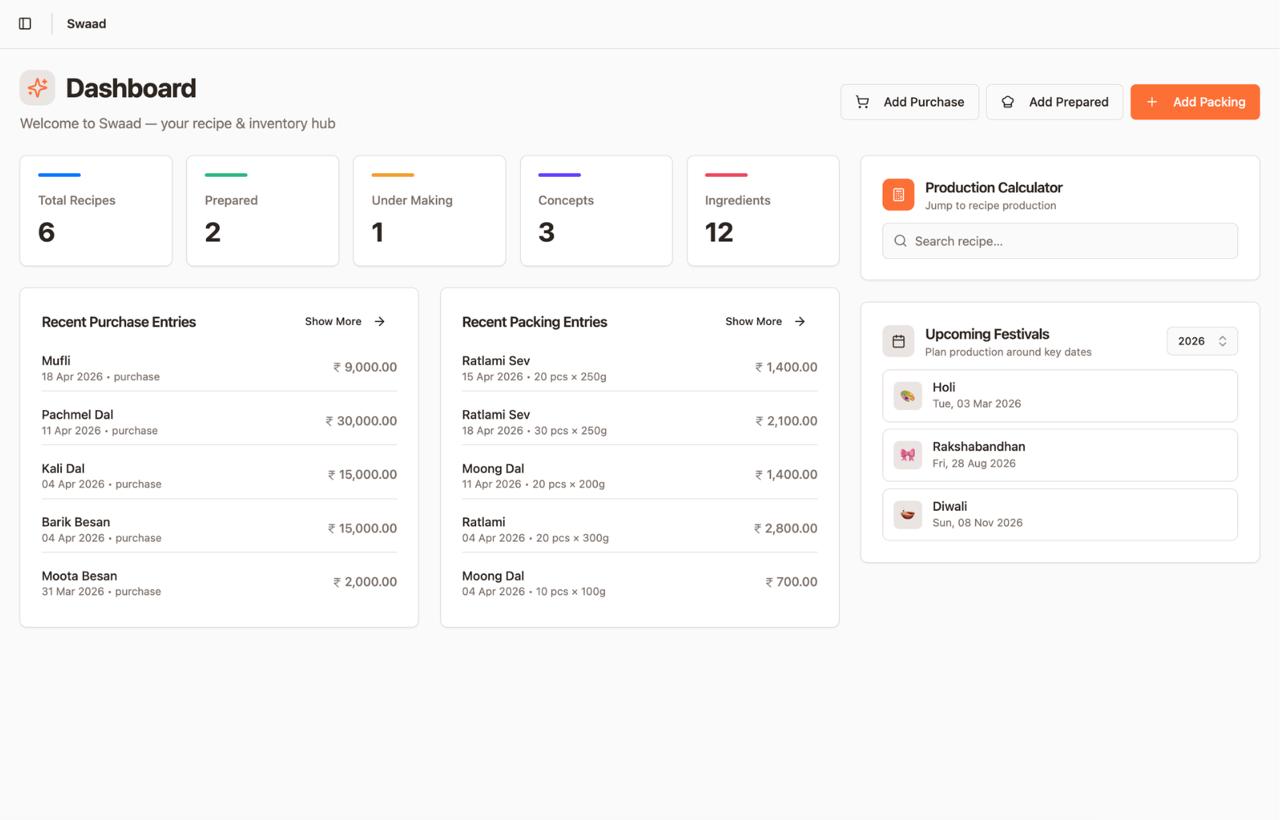
Task: Click the Add Prepared button
Action: click(1054, 102)
